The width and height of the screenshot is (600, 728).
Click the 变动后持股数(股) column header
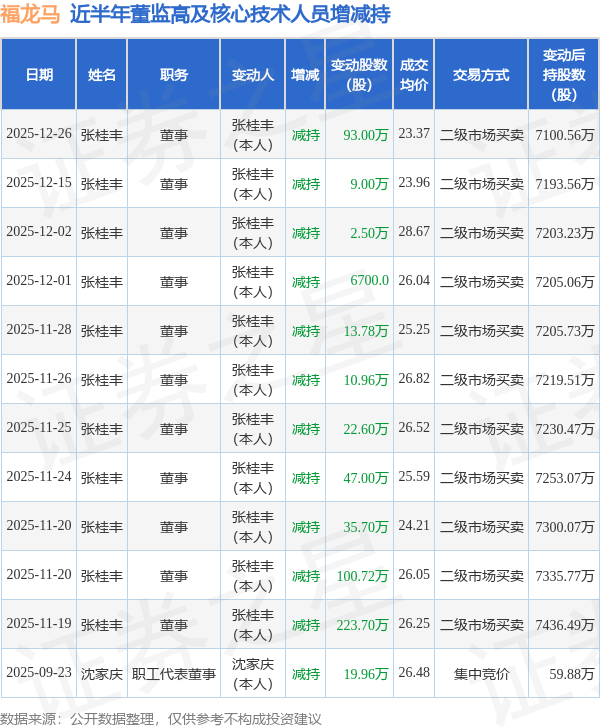(x=564, y=75)
